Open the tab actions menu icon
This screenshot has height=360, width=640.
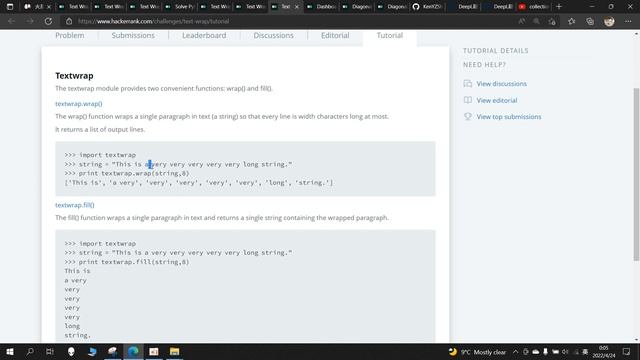click(10, 7)
